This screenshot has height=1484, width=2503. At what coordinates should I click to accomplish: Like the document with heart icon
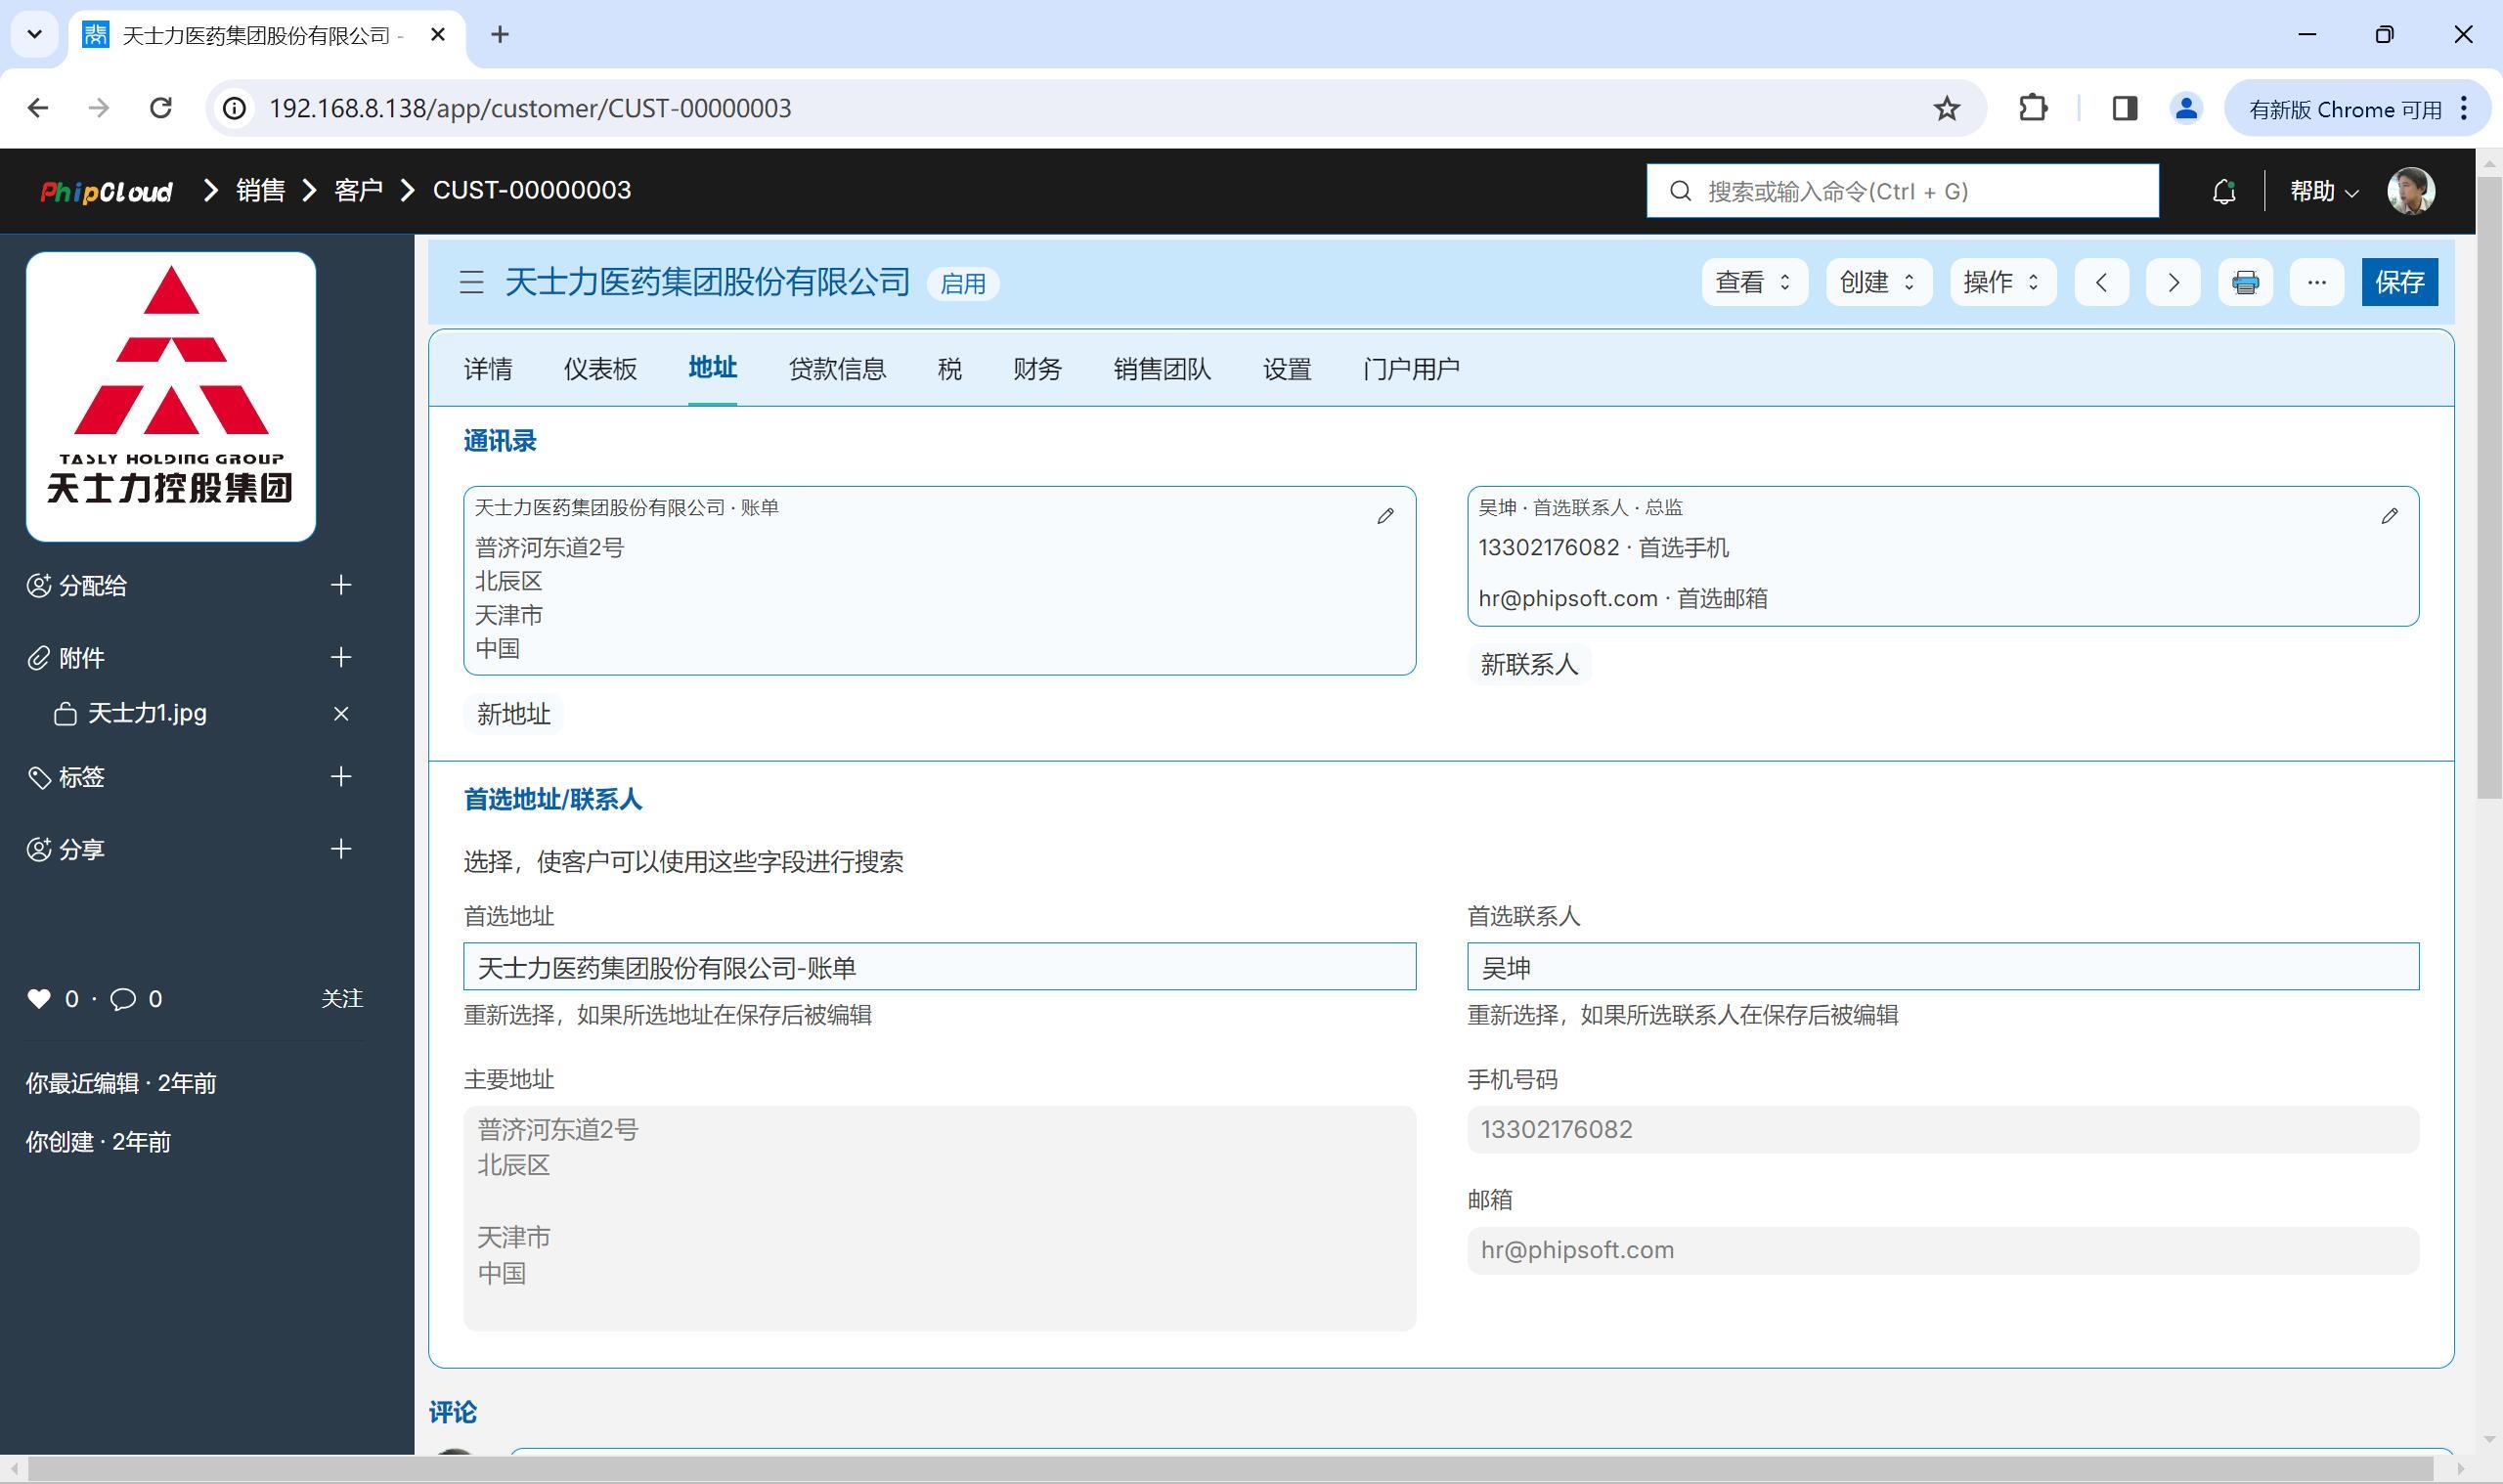[39, 998]
